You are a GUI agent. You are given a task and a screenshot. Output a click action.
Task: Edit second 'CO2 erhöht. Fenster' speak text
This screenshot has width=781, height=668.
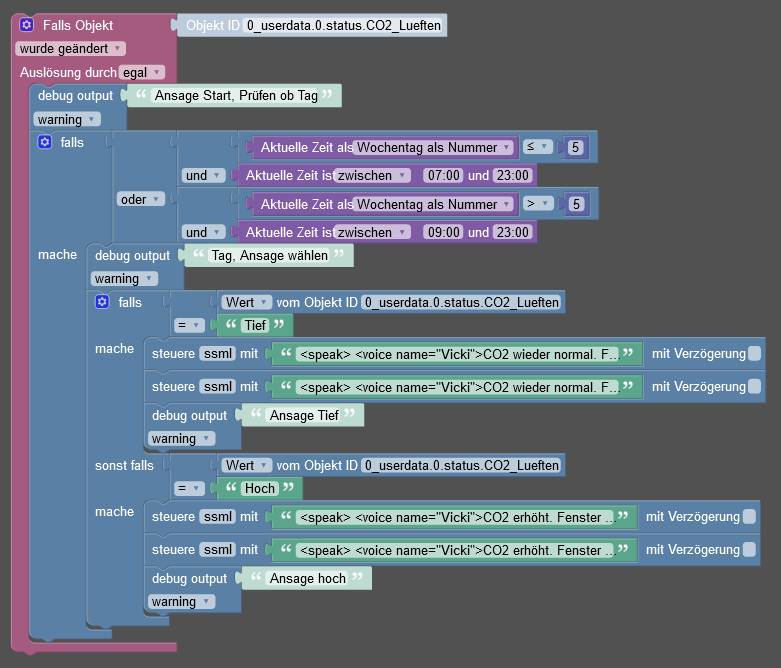coord(455,550)
